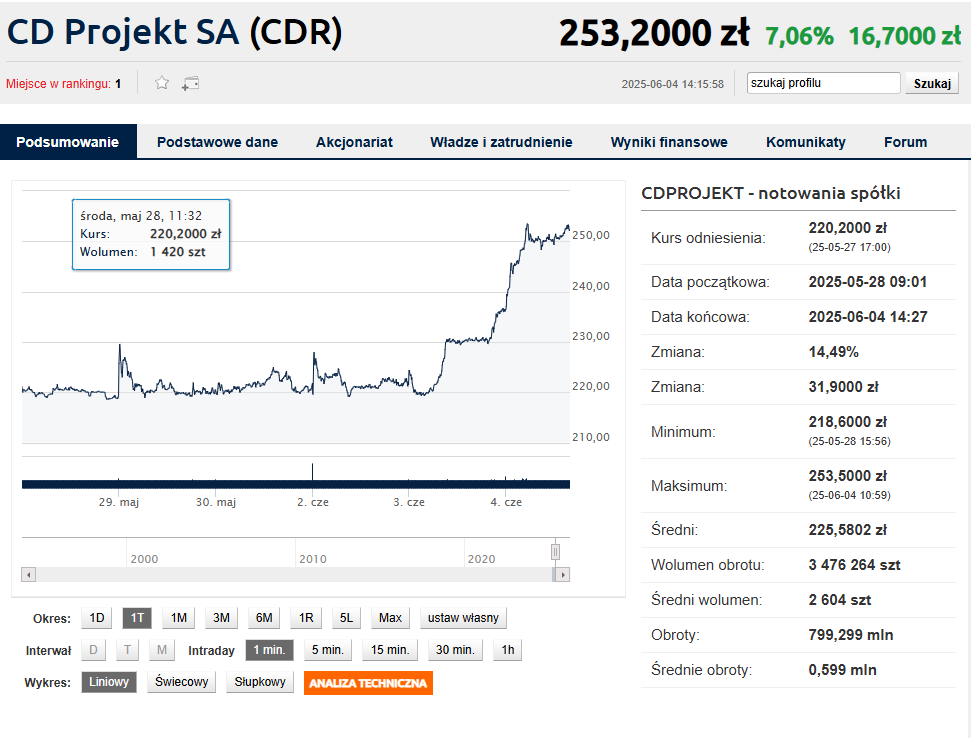This screenshot has width=973, height=738.
Task: Click the right arrow of chart scrollbar
Action: (562, 575)
